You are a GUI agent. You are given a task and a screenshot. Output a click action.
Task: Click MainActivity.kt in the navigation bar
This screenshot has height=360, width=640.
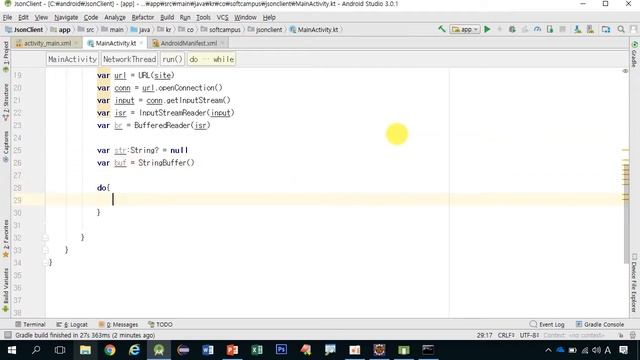pyautogui.click(x=314, y=29)
